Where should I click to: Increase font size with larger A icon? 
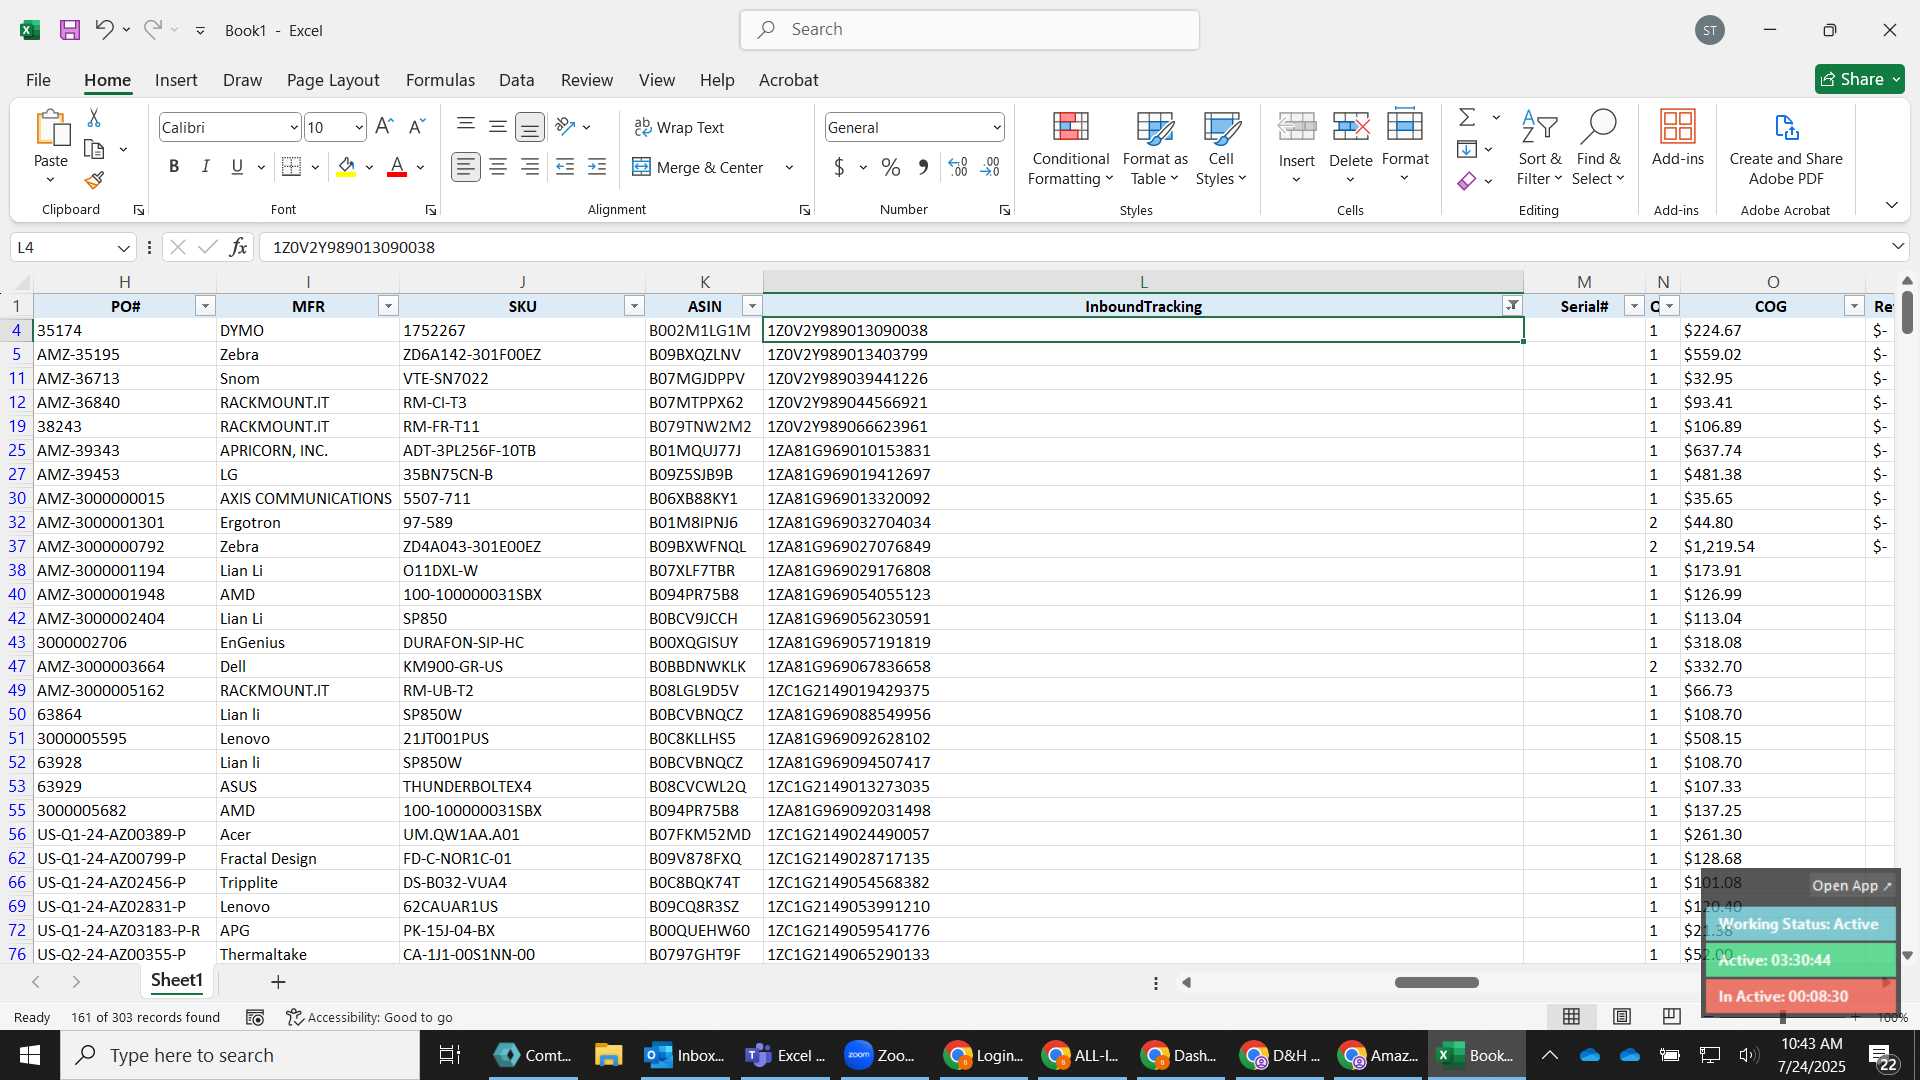384,127
